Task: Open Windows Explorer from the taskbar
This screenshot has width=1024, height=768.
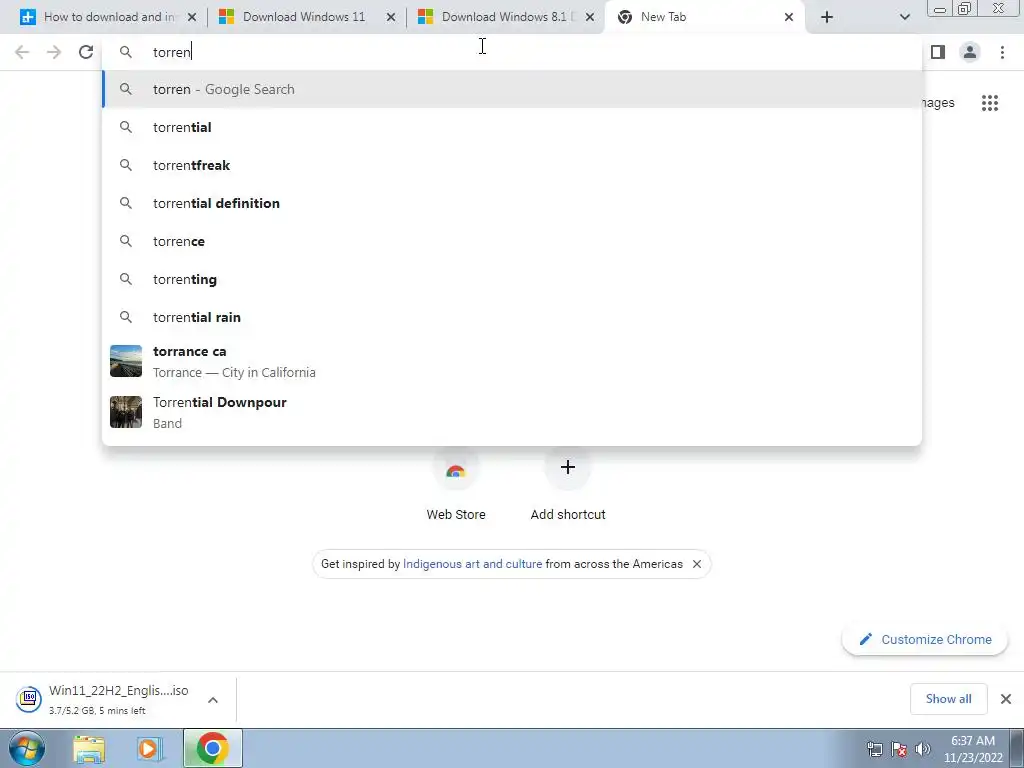Action: pos(89,749)
